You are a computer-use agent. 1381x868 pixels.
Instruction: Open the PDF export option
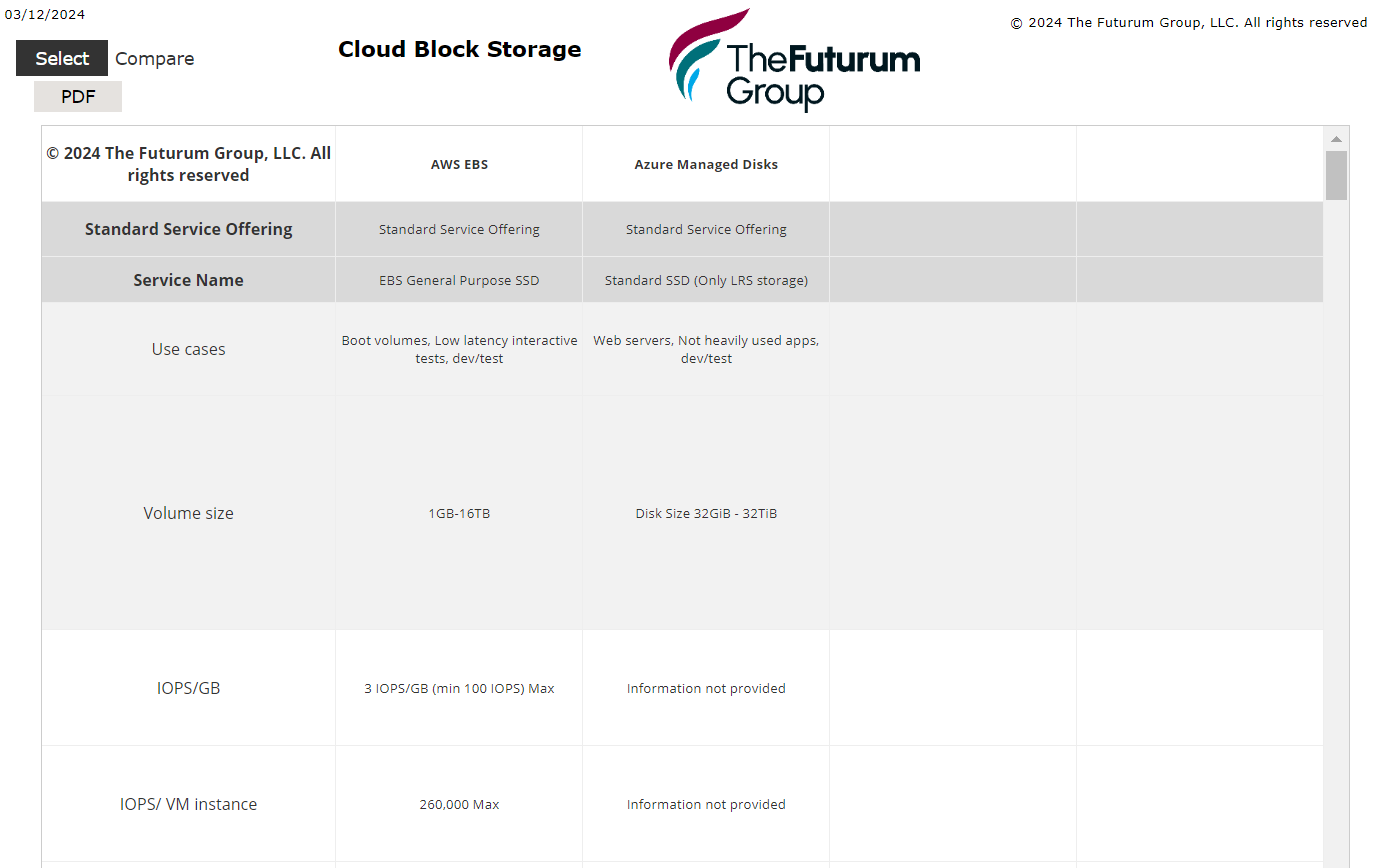pyautogui.click(x=78, y=96)
